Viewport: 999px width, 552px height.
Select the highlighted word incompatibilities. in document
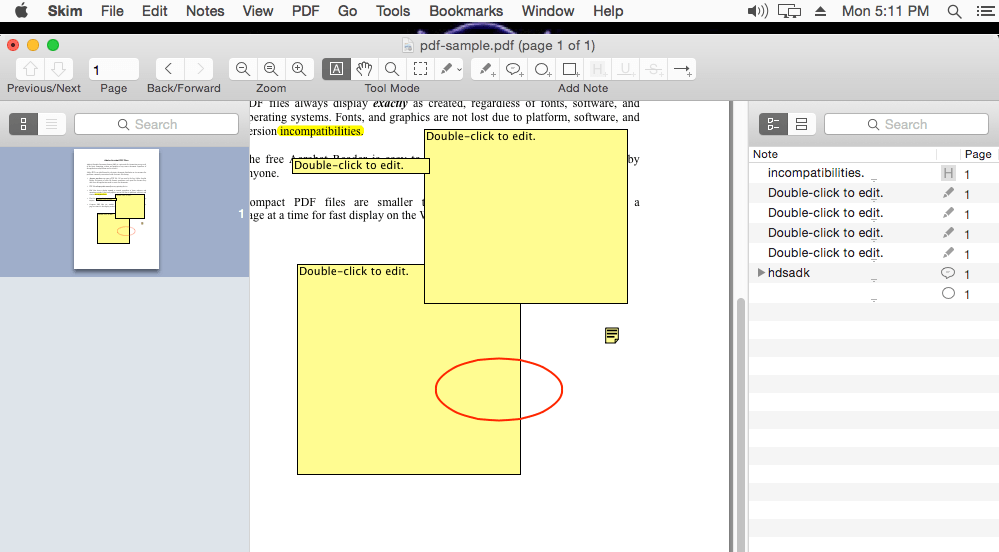(x=320, y=131)
